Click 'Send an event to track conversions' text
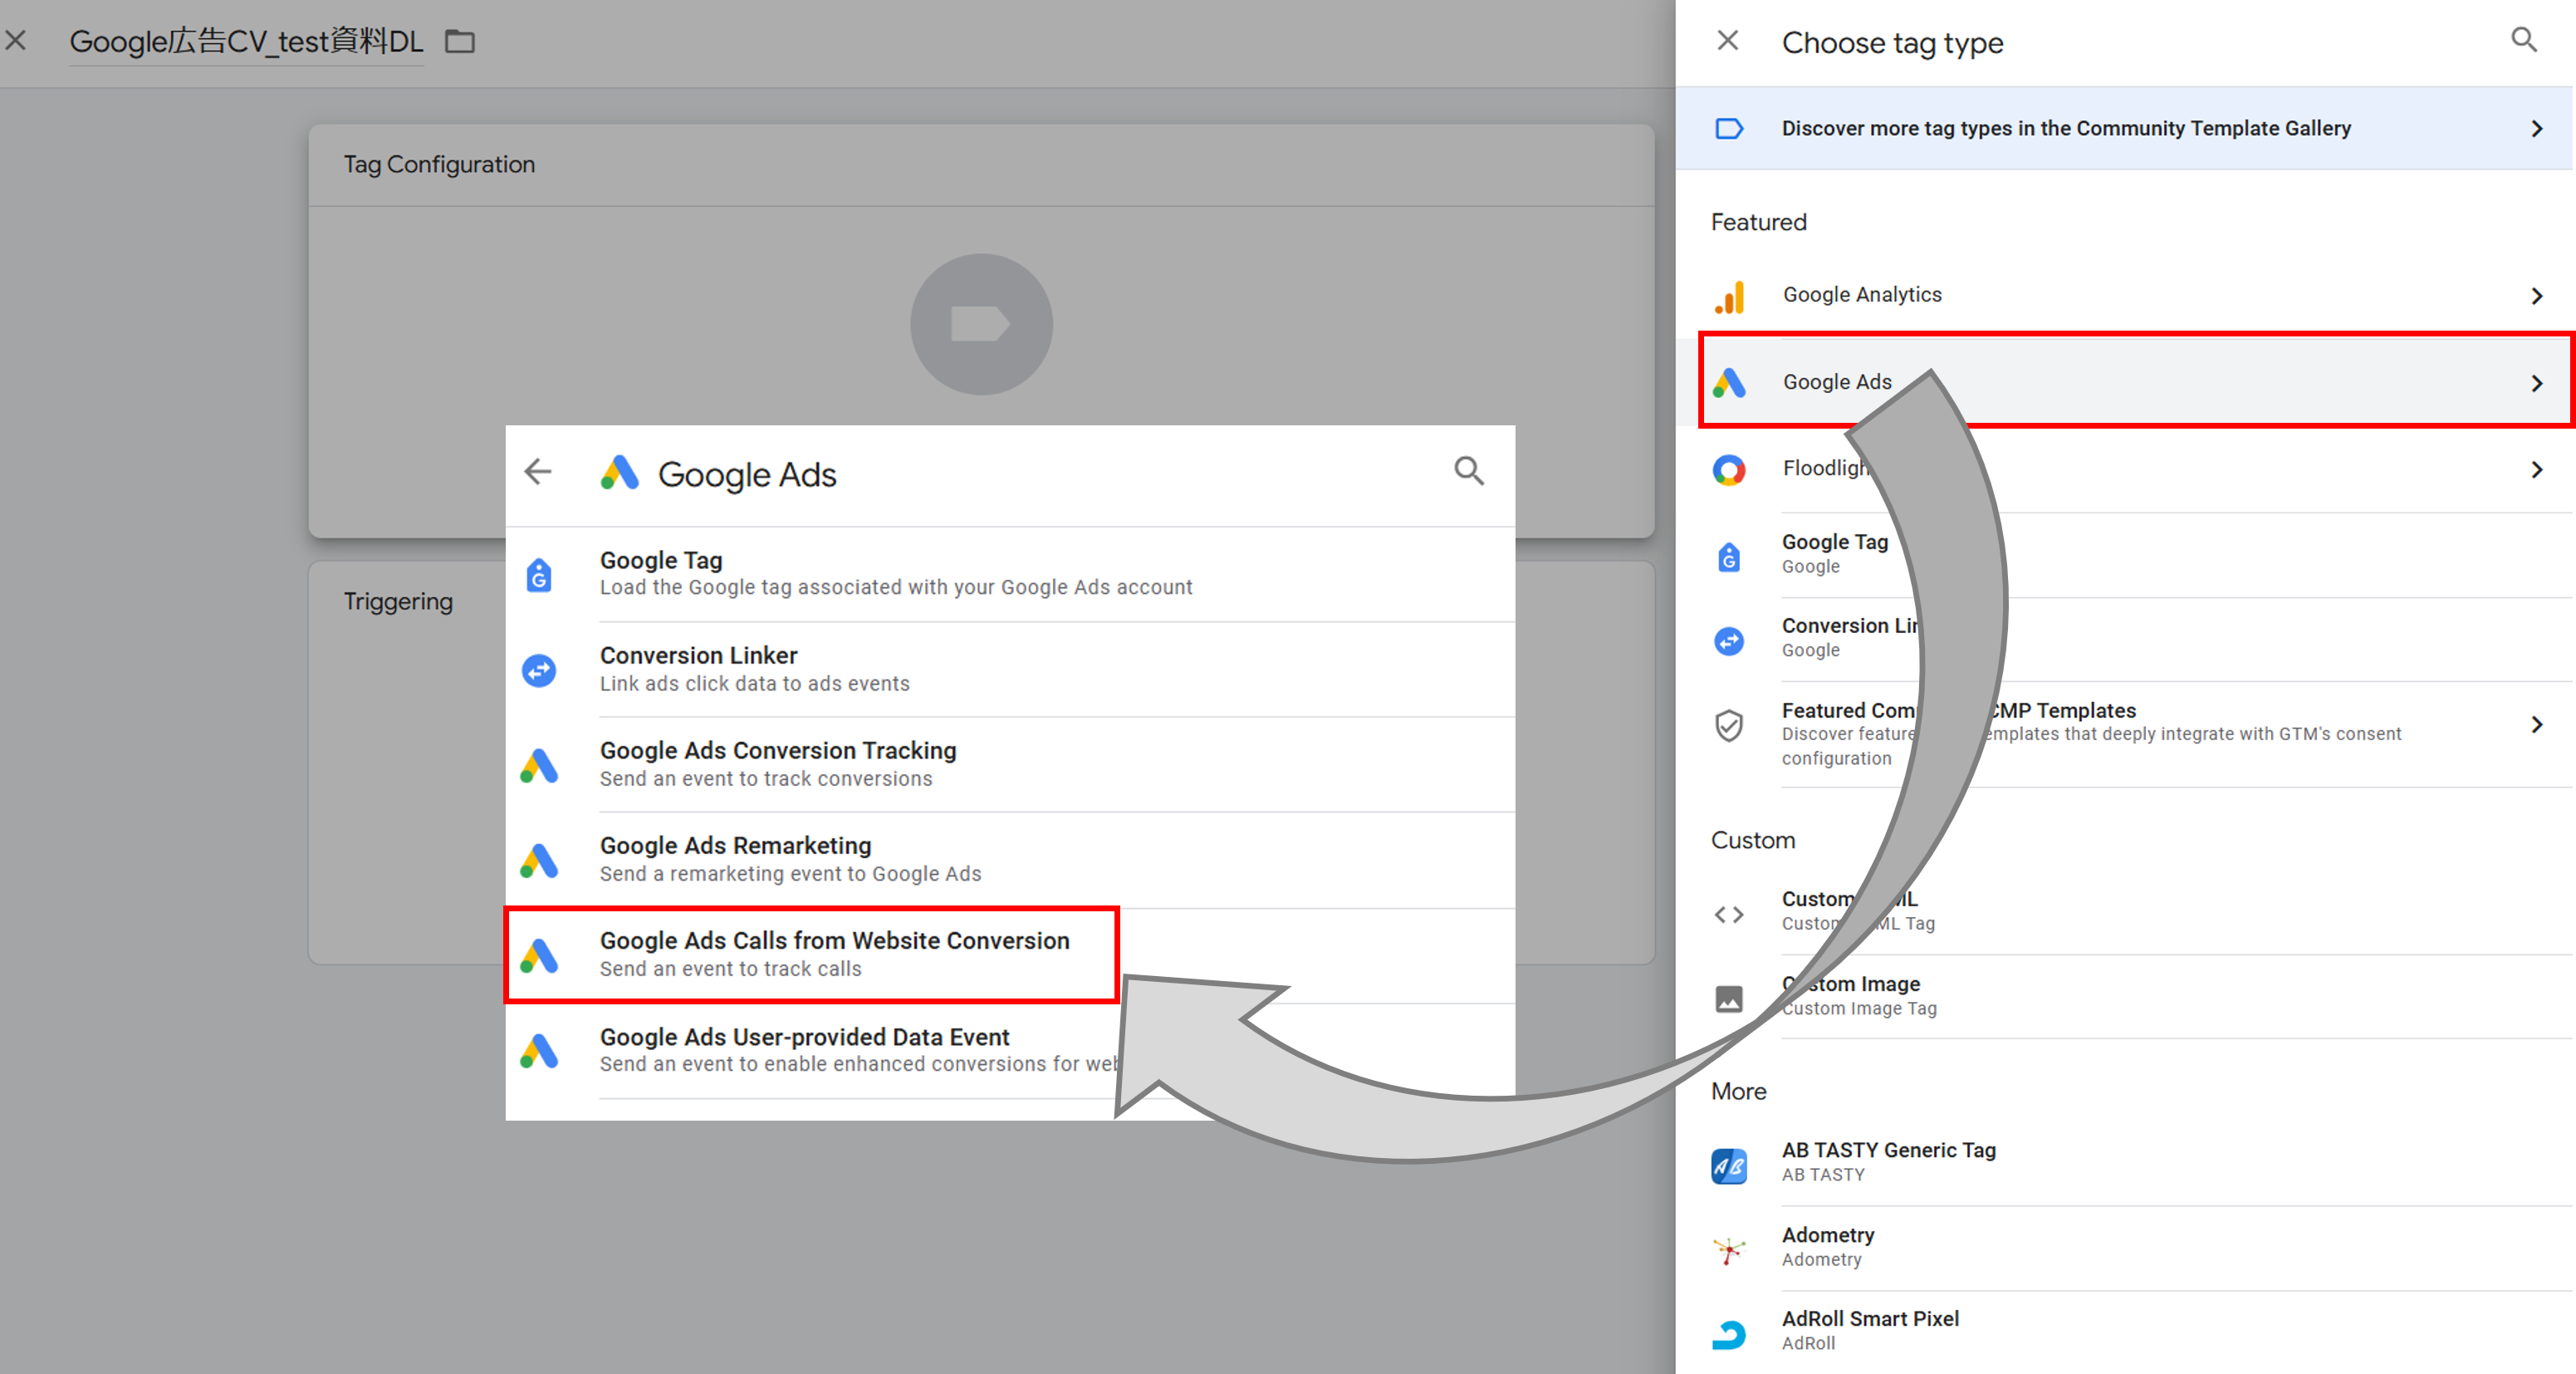The width and height of the screenshot is (2576, 1374). tap(765, 779)
